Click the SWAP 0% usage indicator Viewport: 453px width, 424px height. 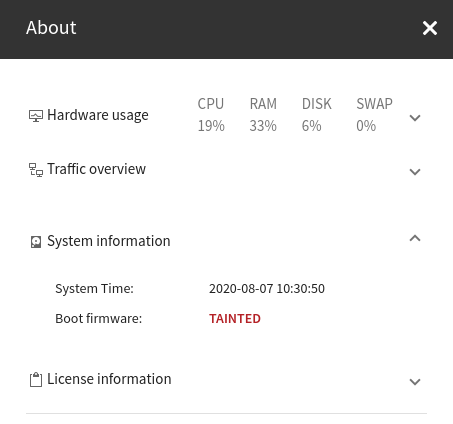point(374,115)
